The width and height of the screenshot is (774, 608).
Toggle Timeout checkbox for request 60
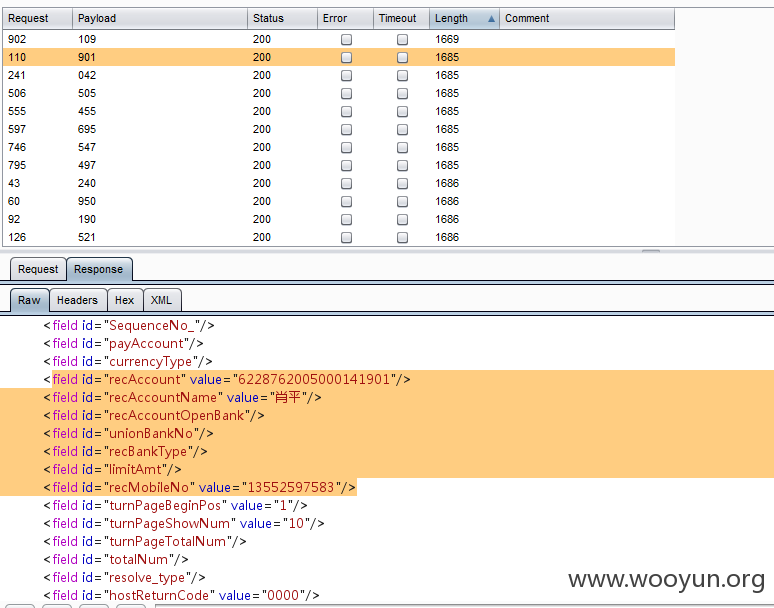click(x=402, y=201)
